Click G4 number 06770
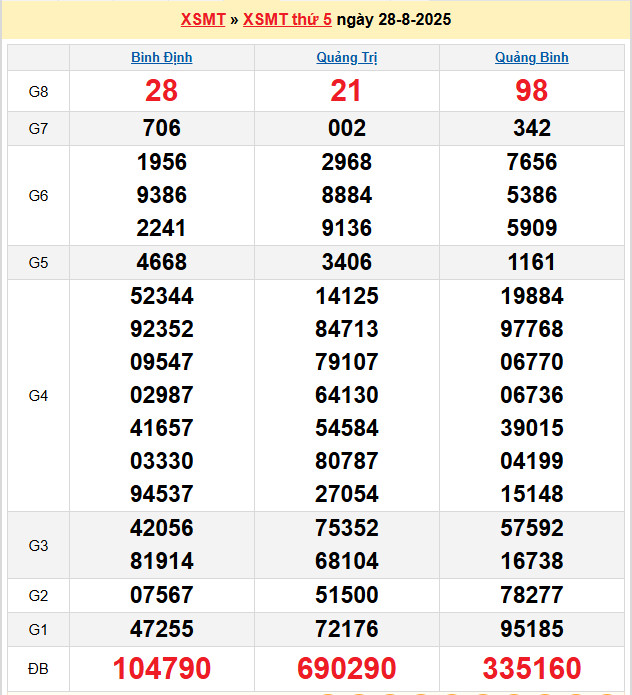The image size is (632, 695). click(x=531, y=362)
